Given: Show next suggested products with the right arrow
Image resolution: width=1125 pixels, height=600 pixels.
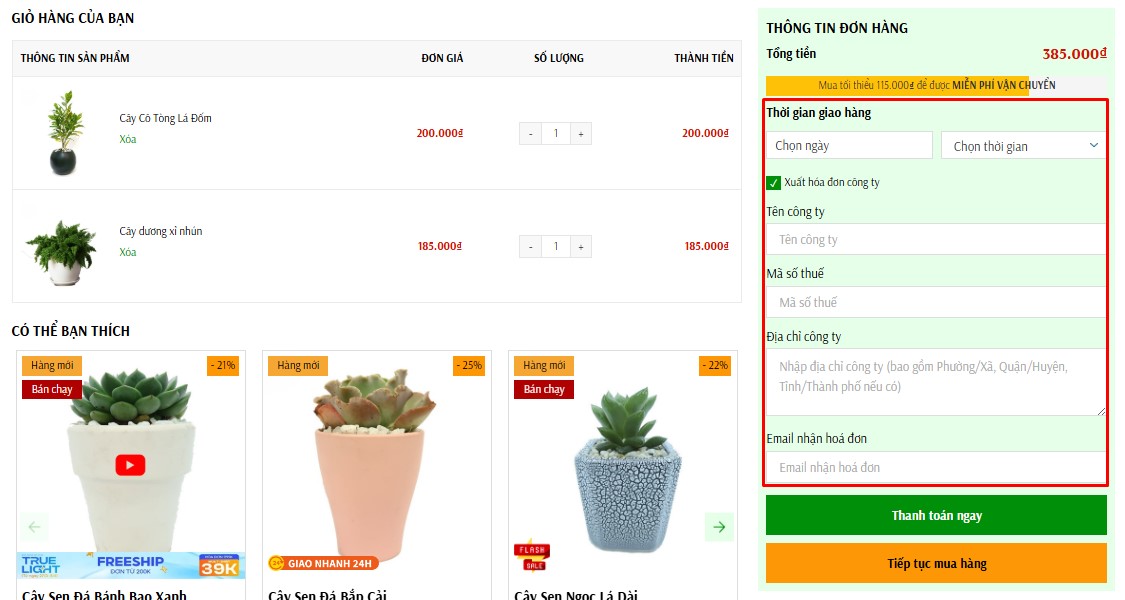Looking at the screenshot, I should tap(719, 527).
